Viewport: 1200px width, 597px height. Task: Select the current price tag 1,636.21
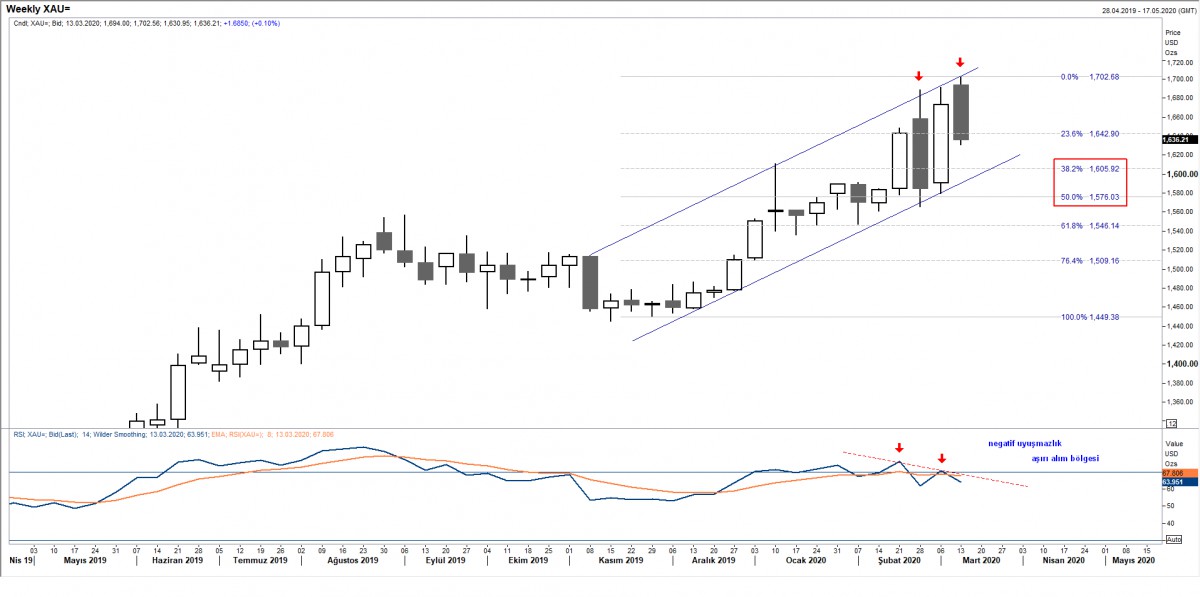(1176, 140)
